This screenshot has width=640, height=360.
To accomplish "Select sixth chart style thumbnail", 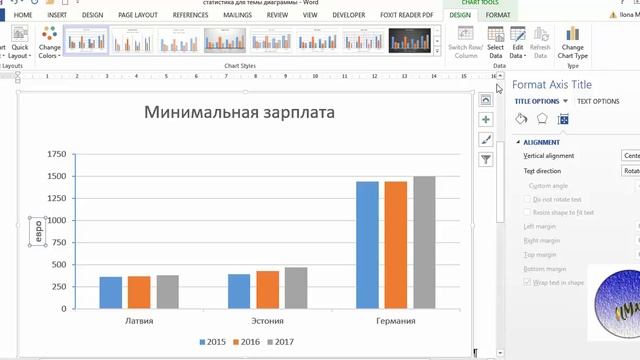I will 317,40.
